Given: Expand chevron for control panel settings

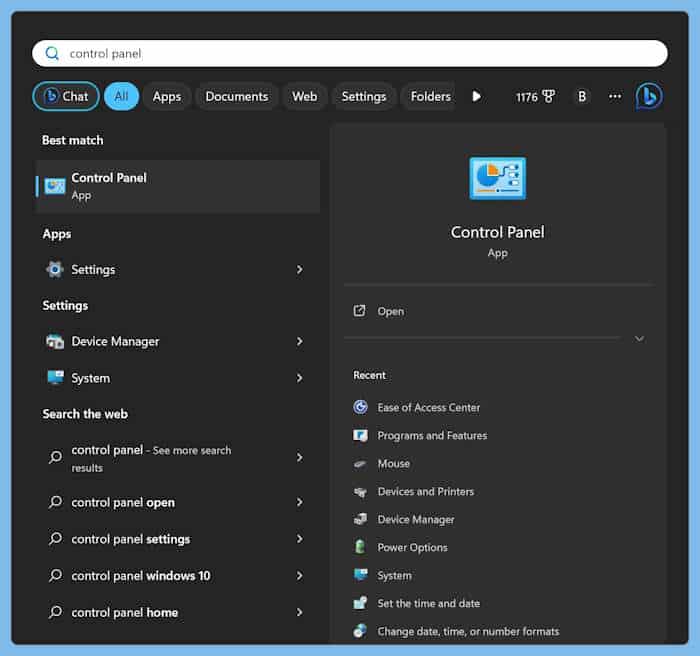Looking at the screenshot, I should [x=300, y=539].
